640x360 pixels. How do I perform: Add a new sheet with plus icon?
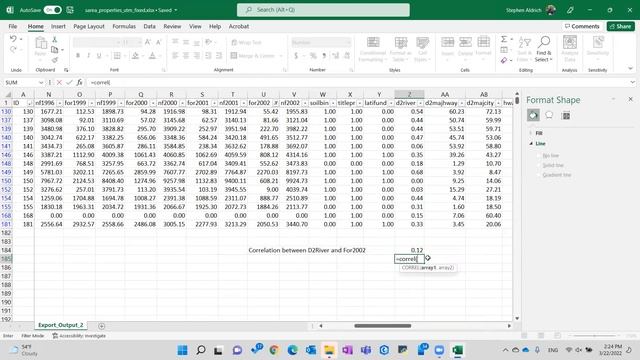click(102, 326)
